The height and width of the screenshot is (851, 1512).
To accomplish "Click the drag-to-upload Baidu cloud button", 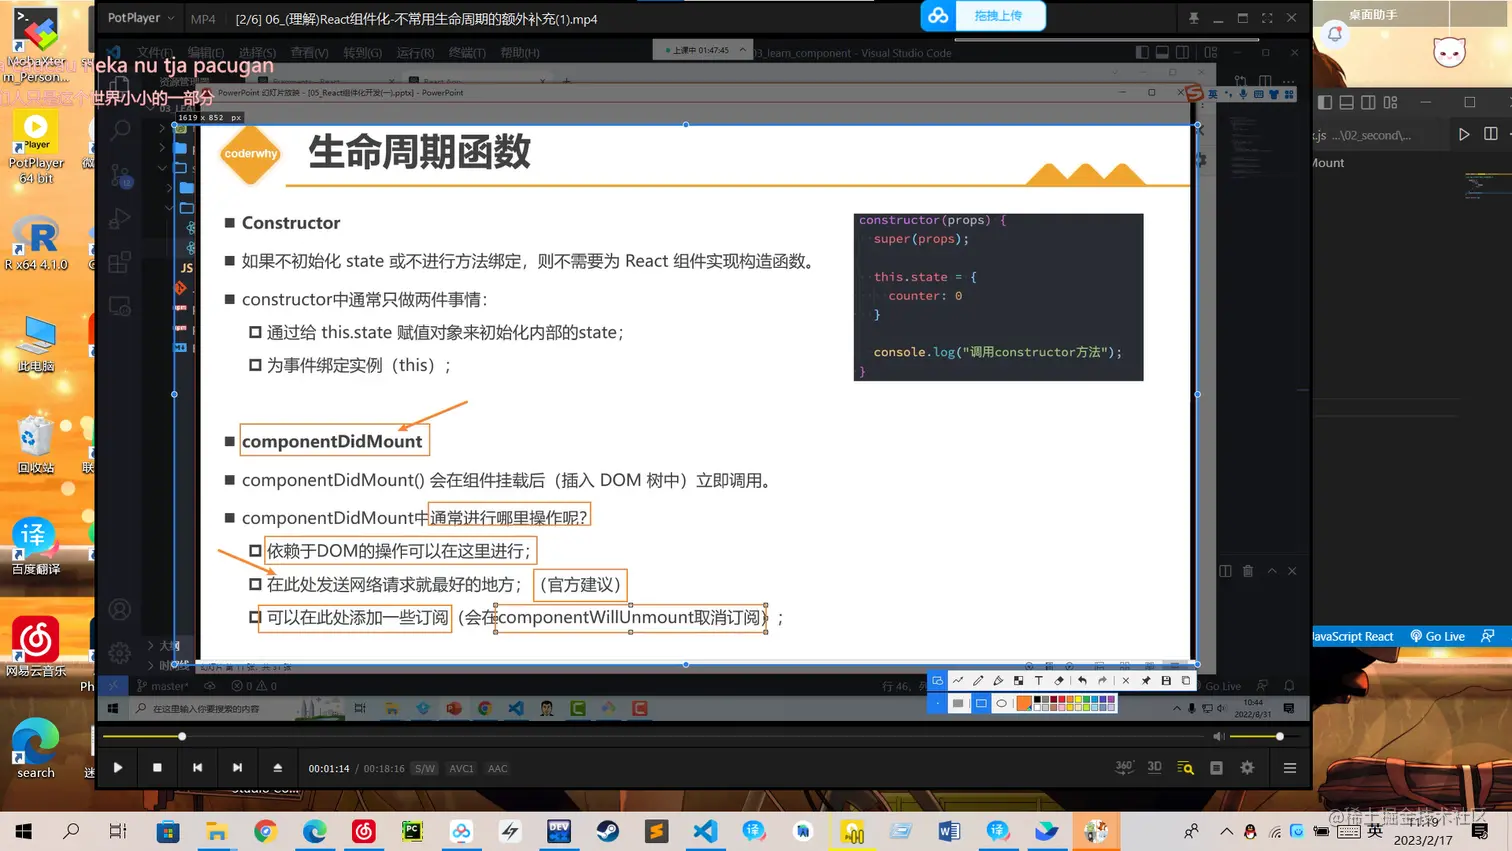I will coord(983,16).
